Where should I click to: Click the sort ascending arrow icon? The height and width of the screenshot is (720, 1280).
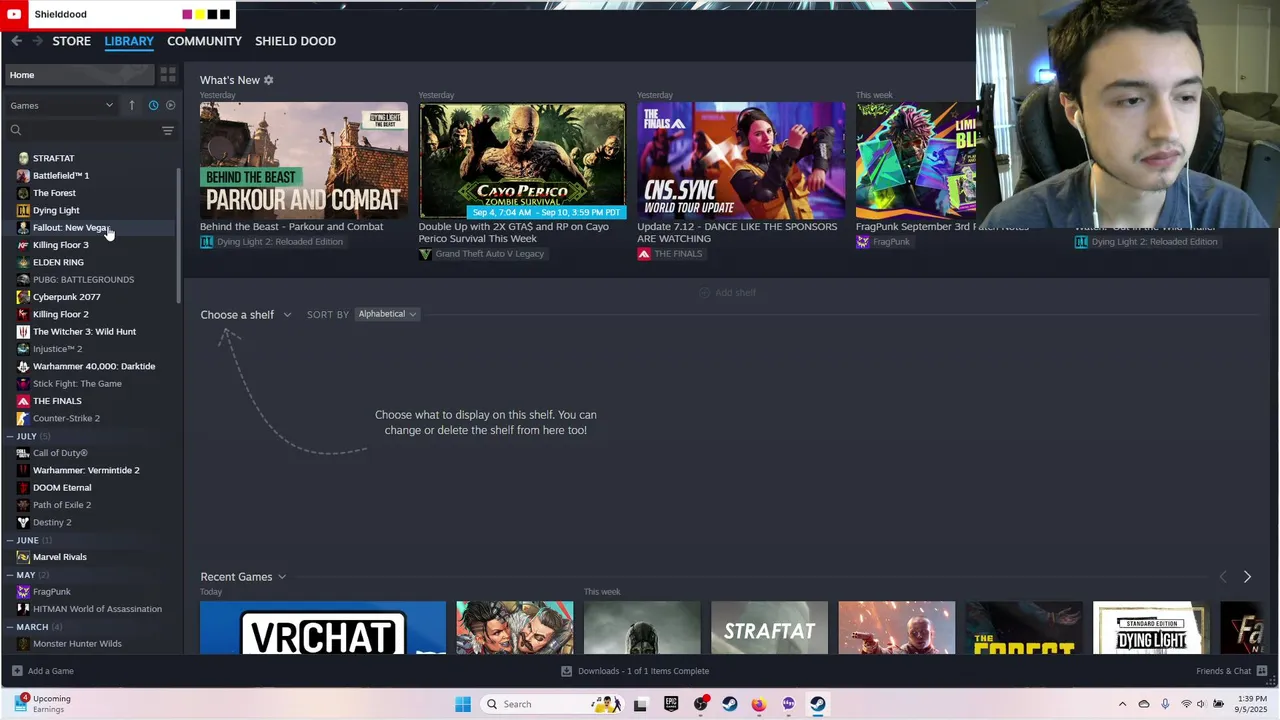[x=131, y=105]
